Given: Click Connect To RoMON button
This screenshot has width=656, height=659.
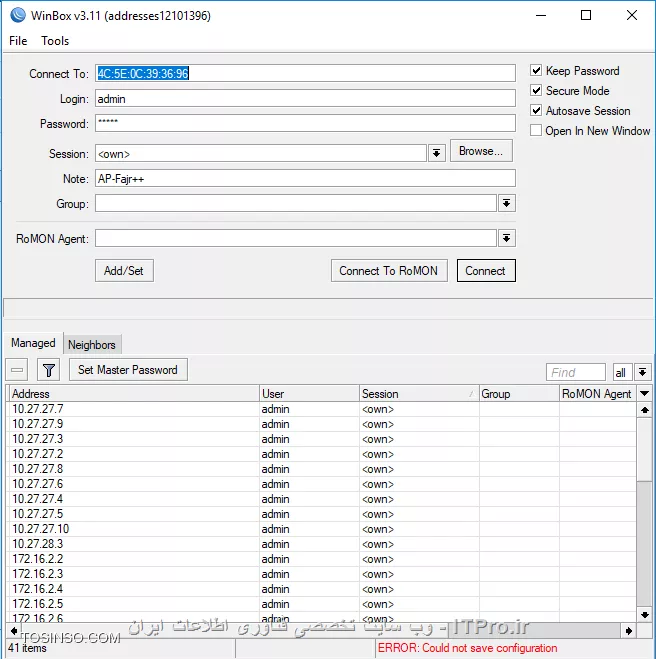Looking at the screenshot, I should point(389,271).
